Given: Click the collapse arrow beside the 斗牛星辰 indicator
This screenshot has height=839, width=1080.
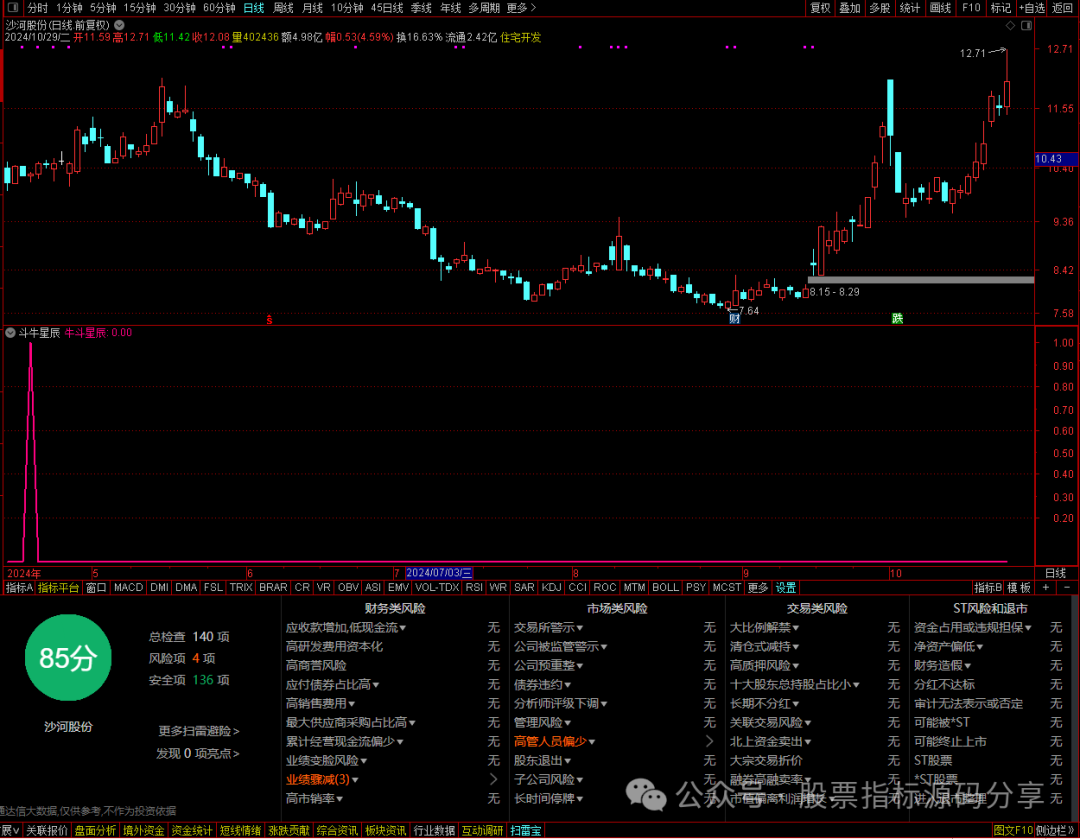Looking at the screenshot, I should click(10, 333).
